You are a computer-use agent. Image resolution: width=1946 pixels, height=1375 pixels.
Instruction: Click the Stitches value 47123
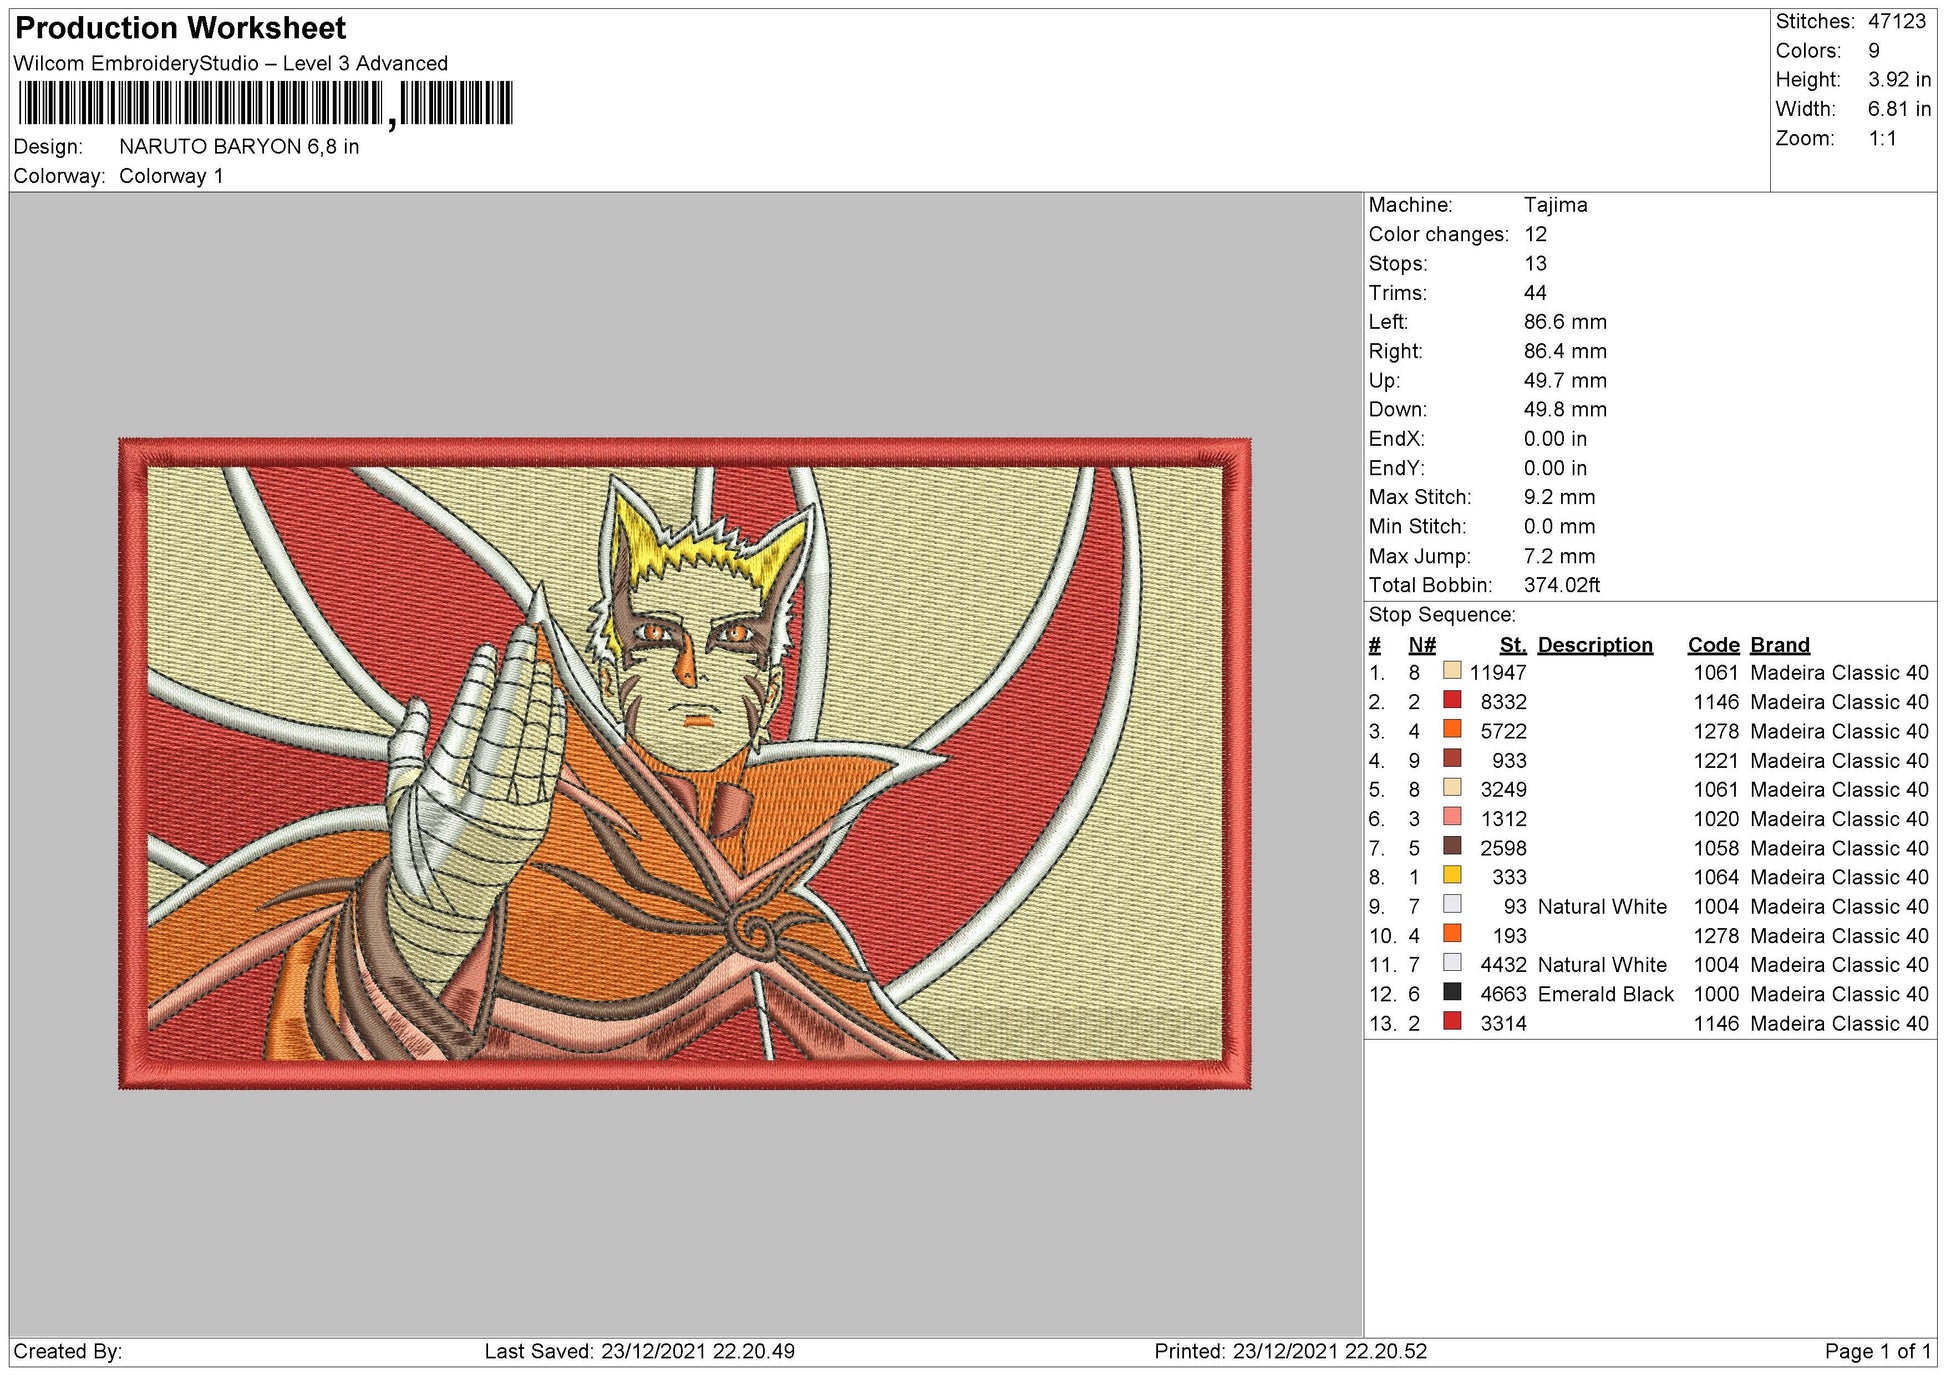(x=1896, y=21)
